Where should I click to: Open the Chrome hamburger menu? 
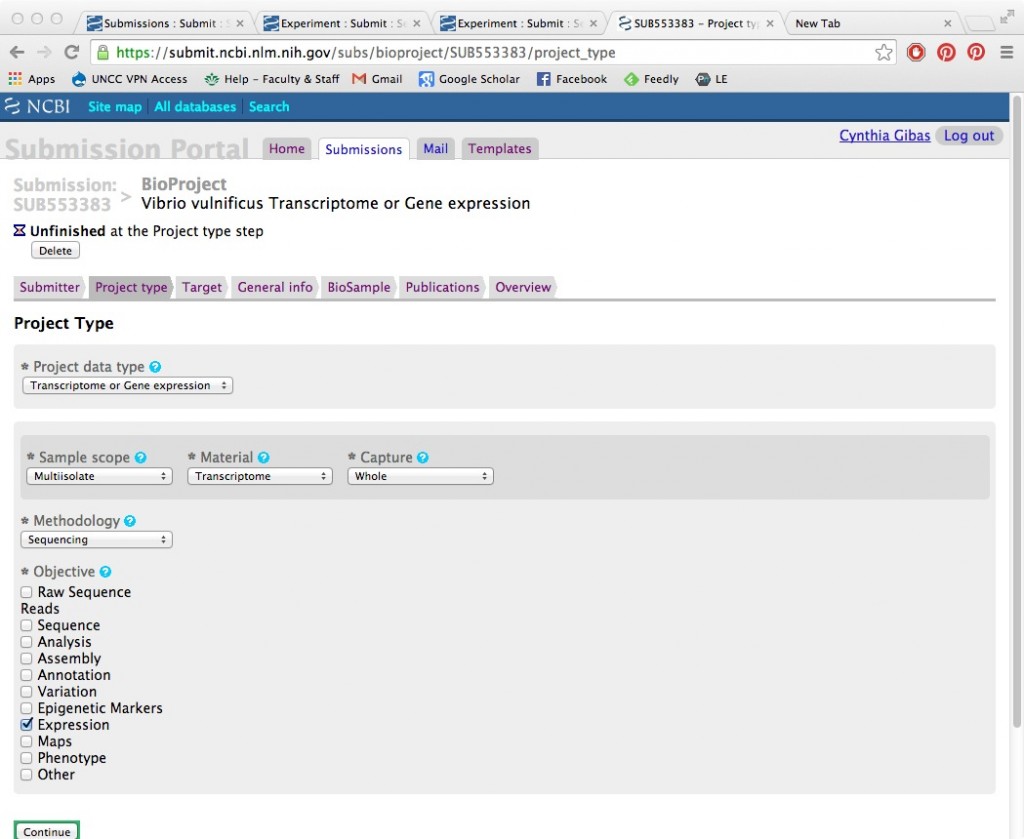tap(1005, 52)
